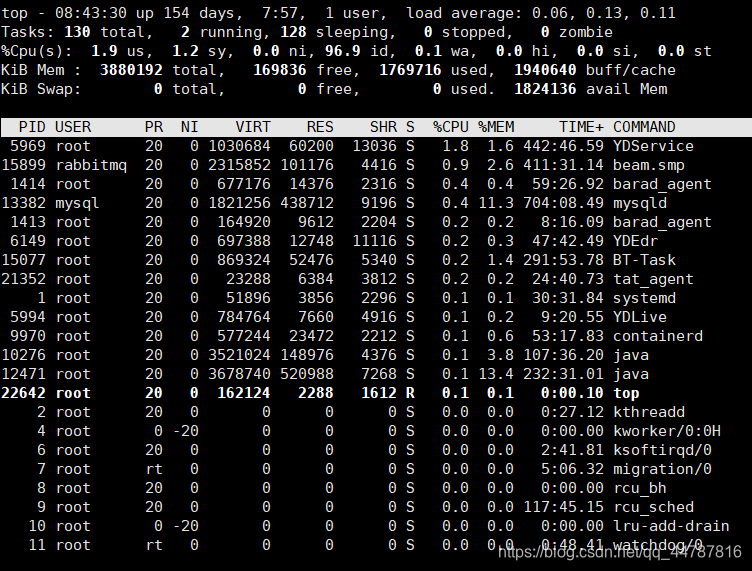Click the 1824136 avail Mem value
752x571 pixels.
(545, 89)
